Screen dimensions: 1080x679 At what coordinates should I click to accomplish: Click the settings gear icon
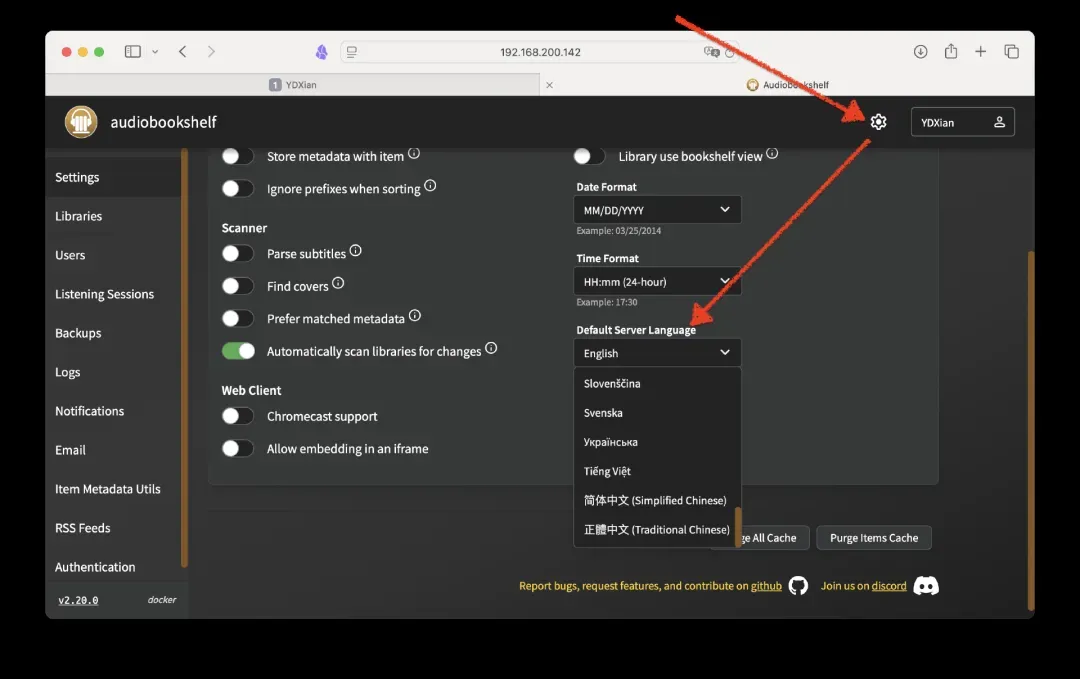[x=878, y=122]
